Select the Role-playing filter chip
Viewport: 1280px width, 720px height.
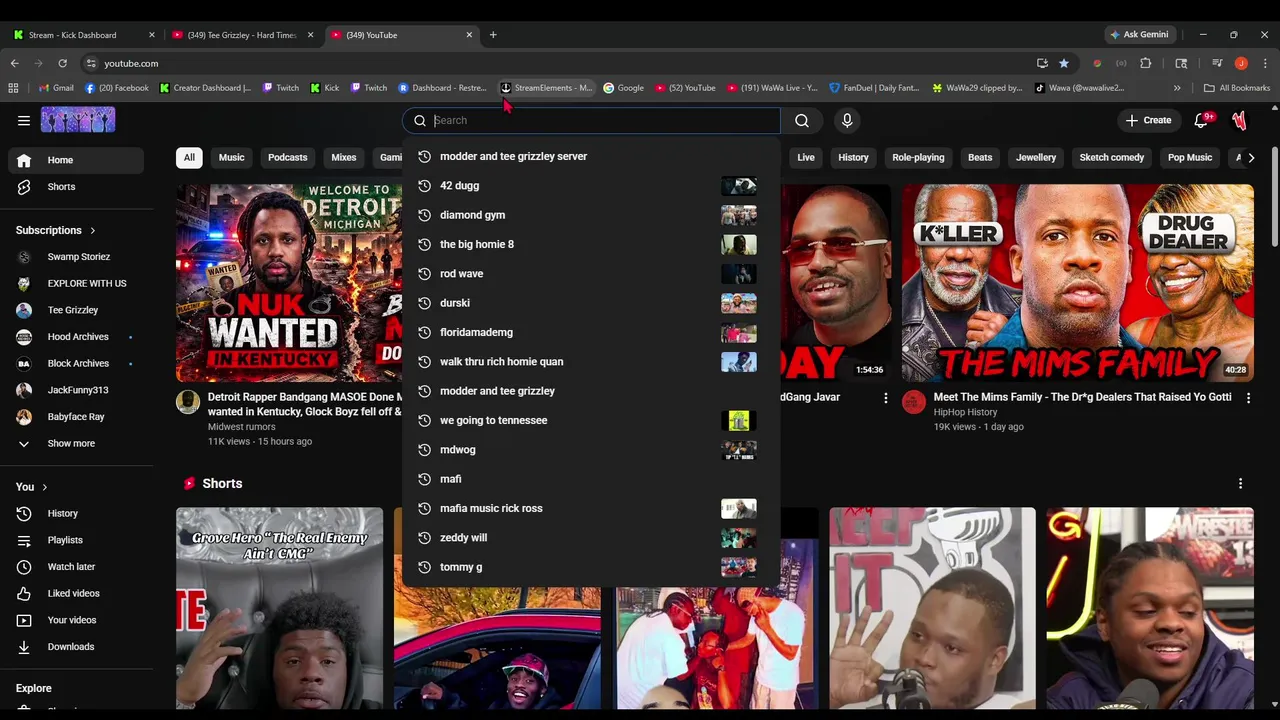pos(918,158)
